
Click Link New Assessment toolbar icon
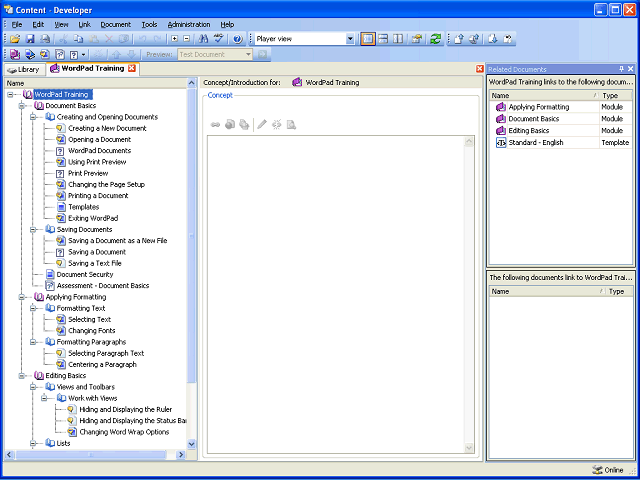60,54
